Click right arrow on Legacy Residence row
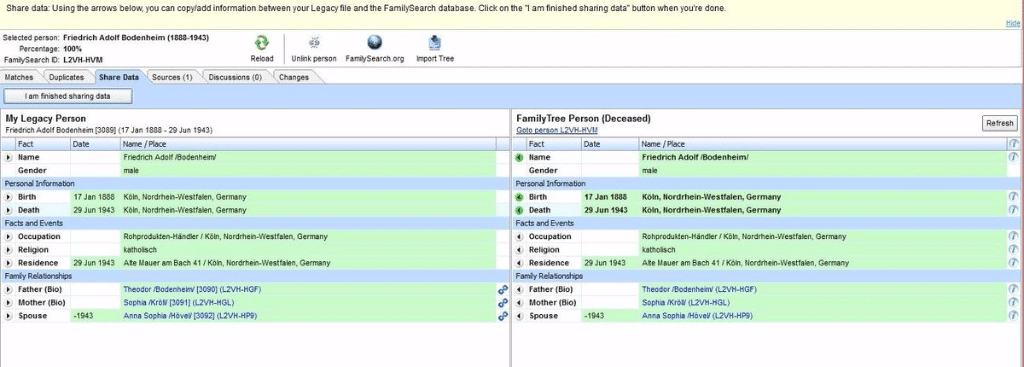 point(8,263)
